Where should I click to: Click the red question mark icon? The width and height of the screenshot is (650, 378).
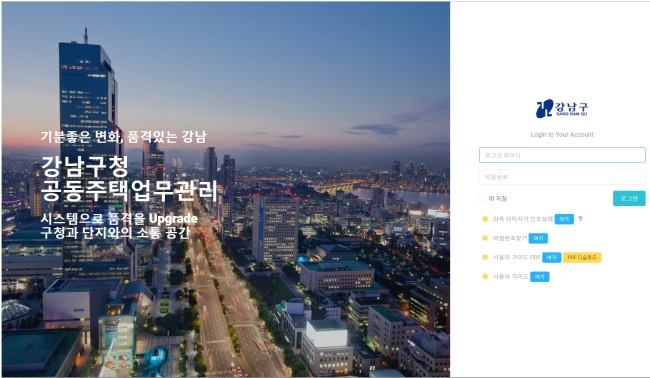(580, 219)
